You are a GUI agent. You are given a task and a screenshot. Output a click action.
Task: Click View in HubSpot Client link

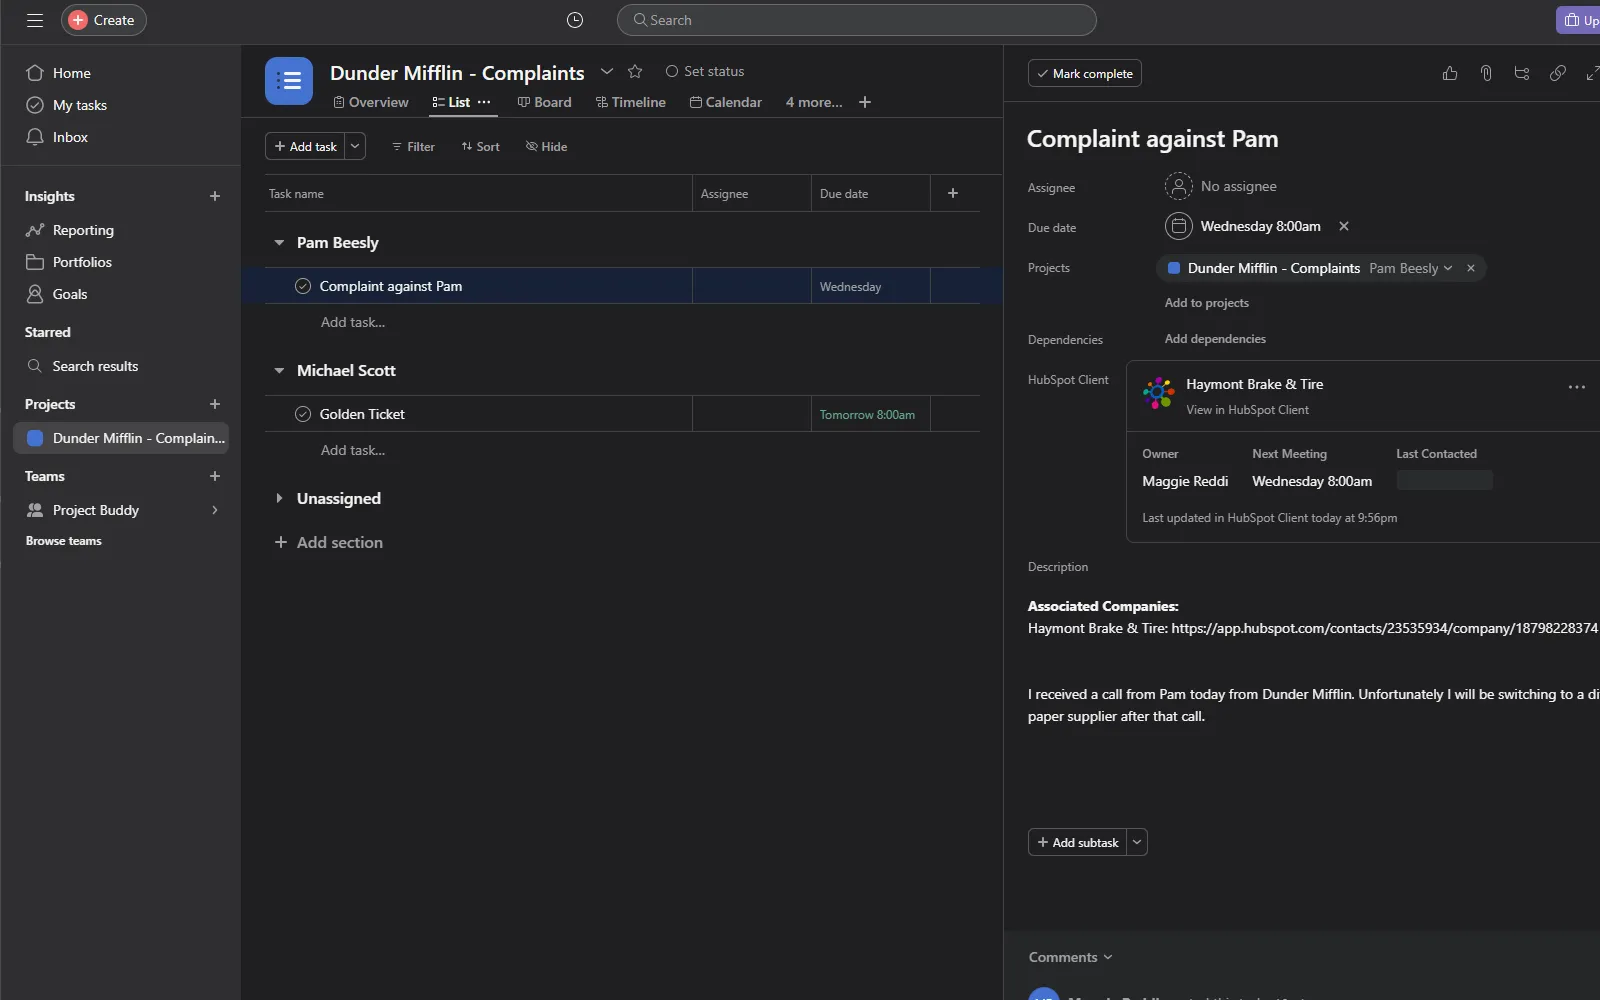click(1247, 410)
